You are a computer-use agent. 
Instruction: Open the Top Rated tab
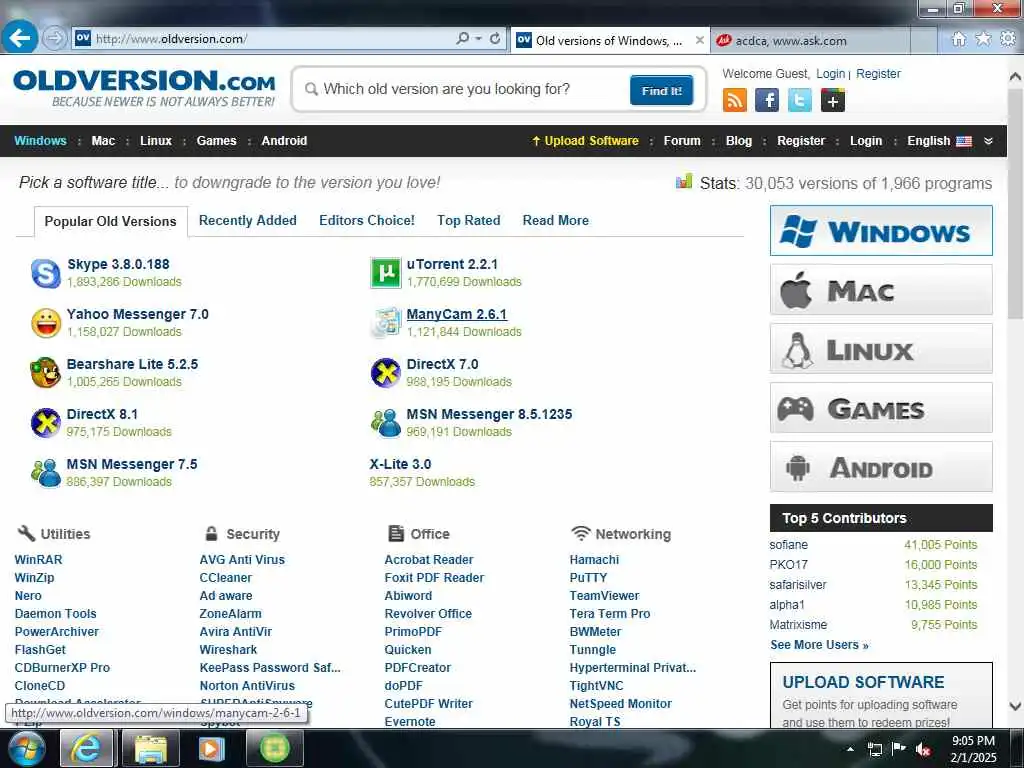[469, 221]
